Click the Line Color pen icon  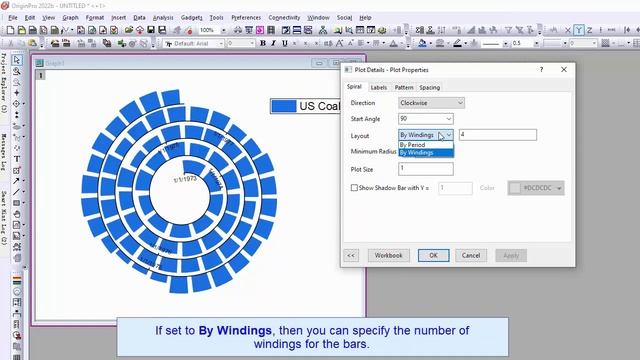pyautogui.click(x=457, y=43)
